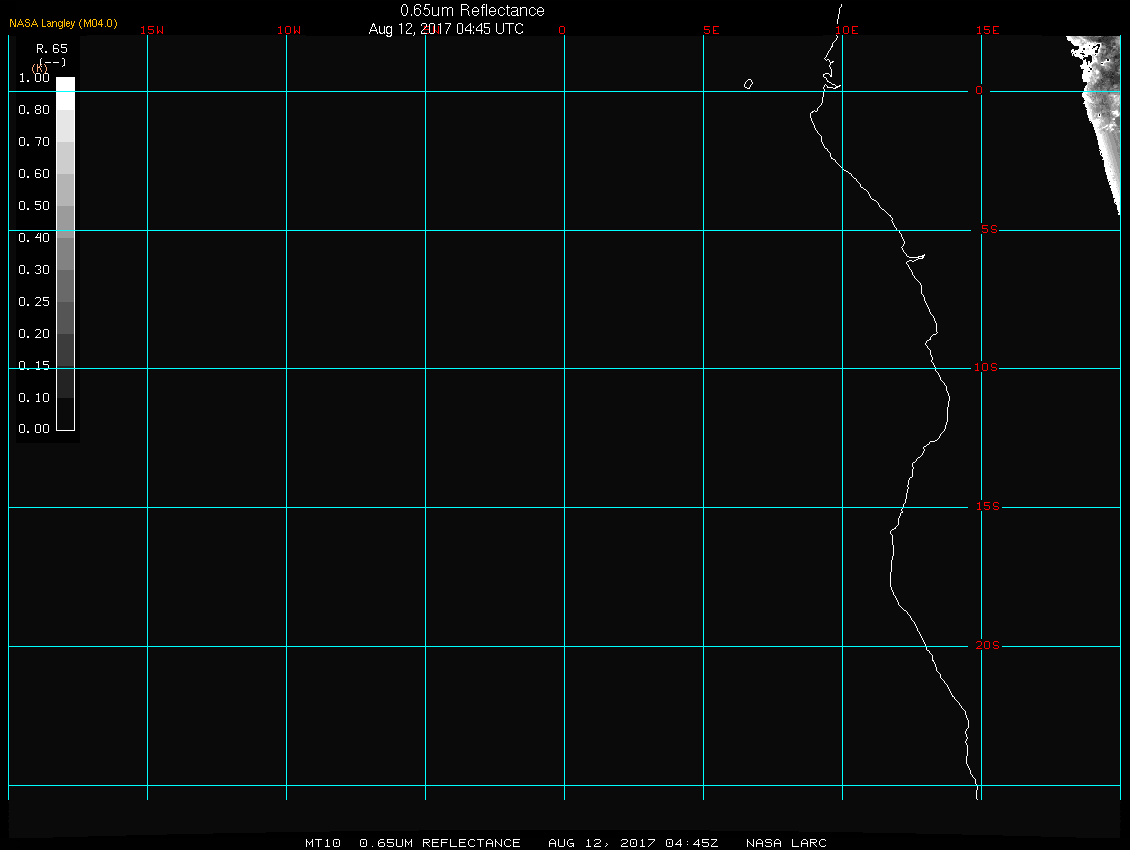Viewport: 1130px width, 850px height.
Task: Click the R.65 legend heading
Action: point(52,49)
